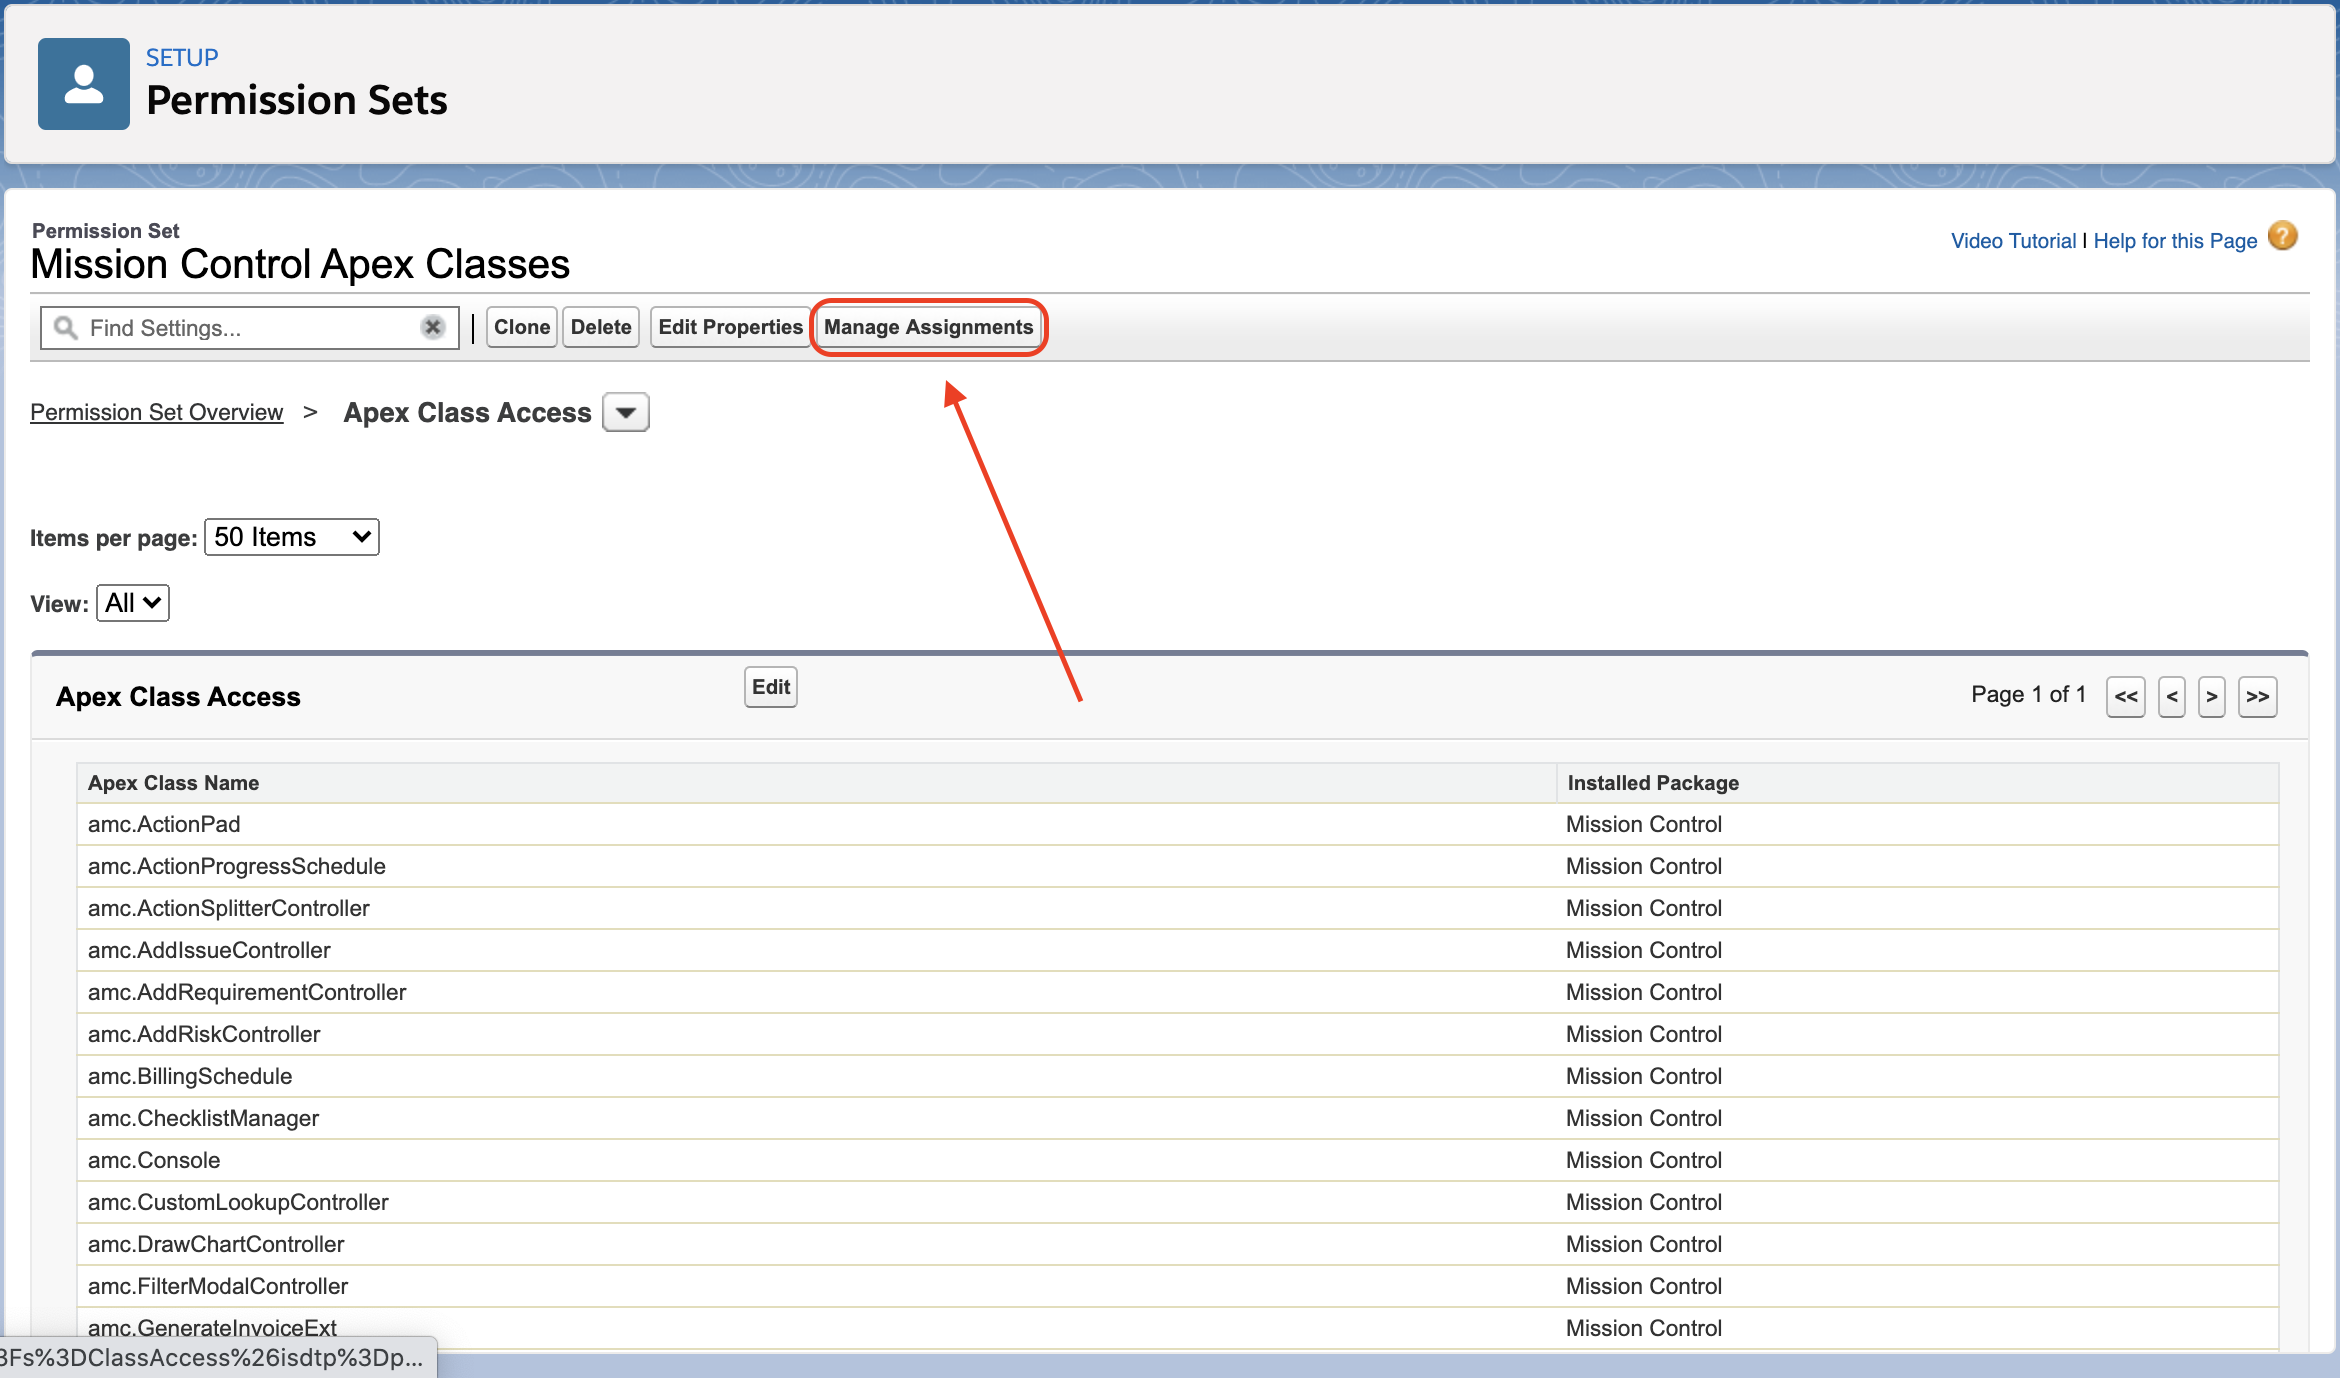Image resolution: width=2340 pixels, height=1378 pixels.
Task: Open the Video Tutorial link
Action: (2013, 240)
